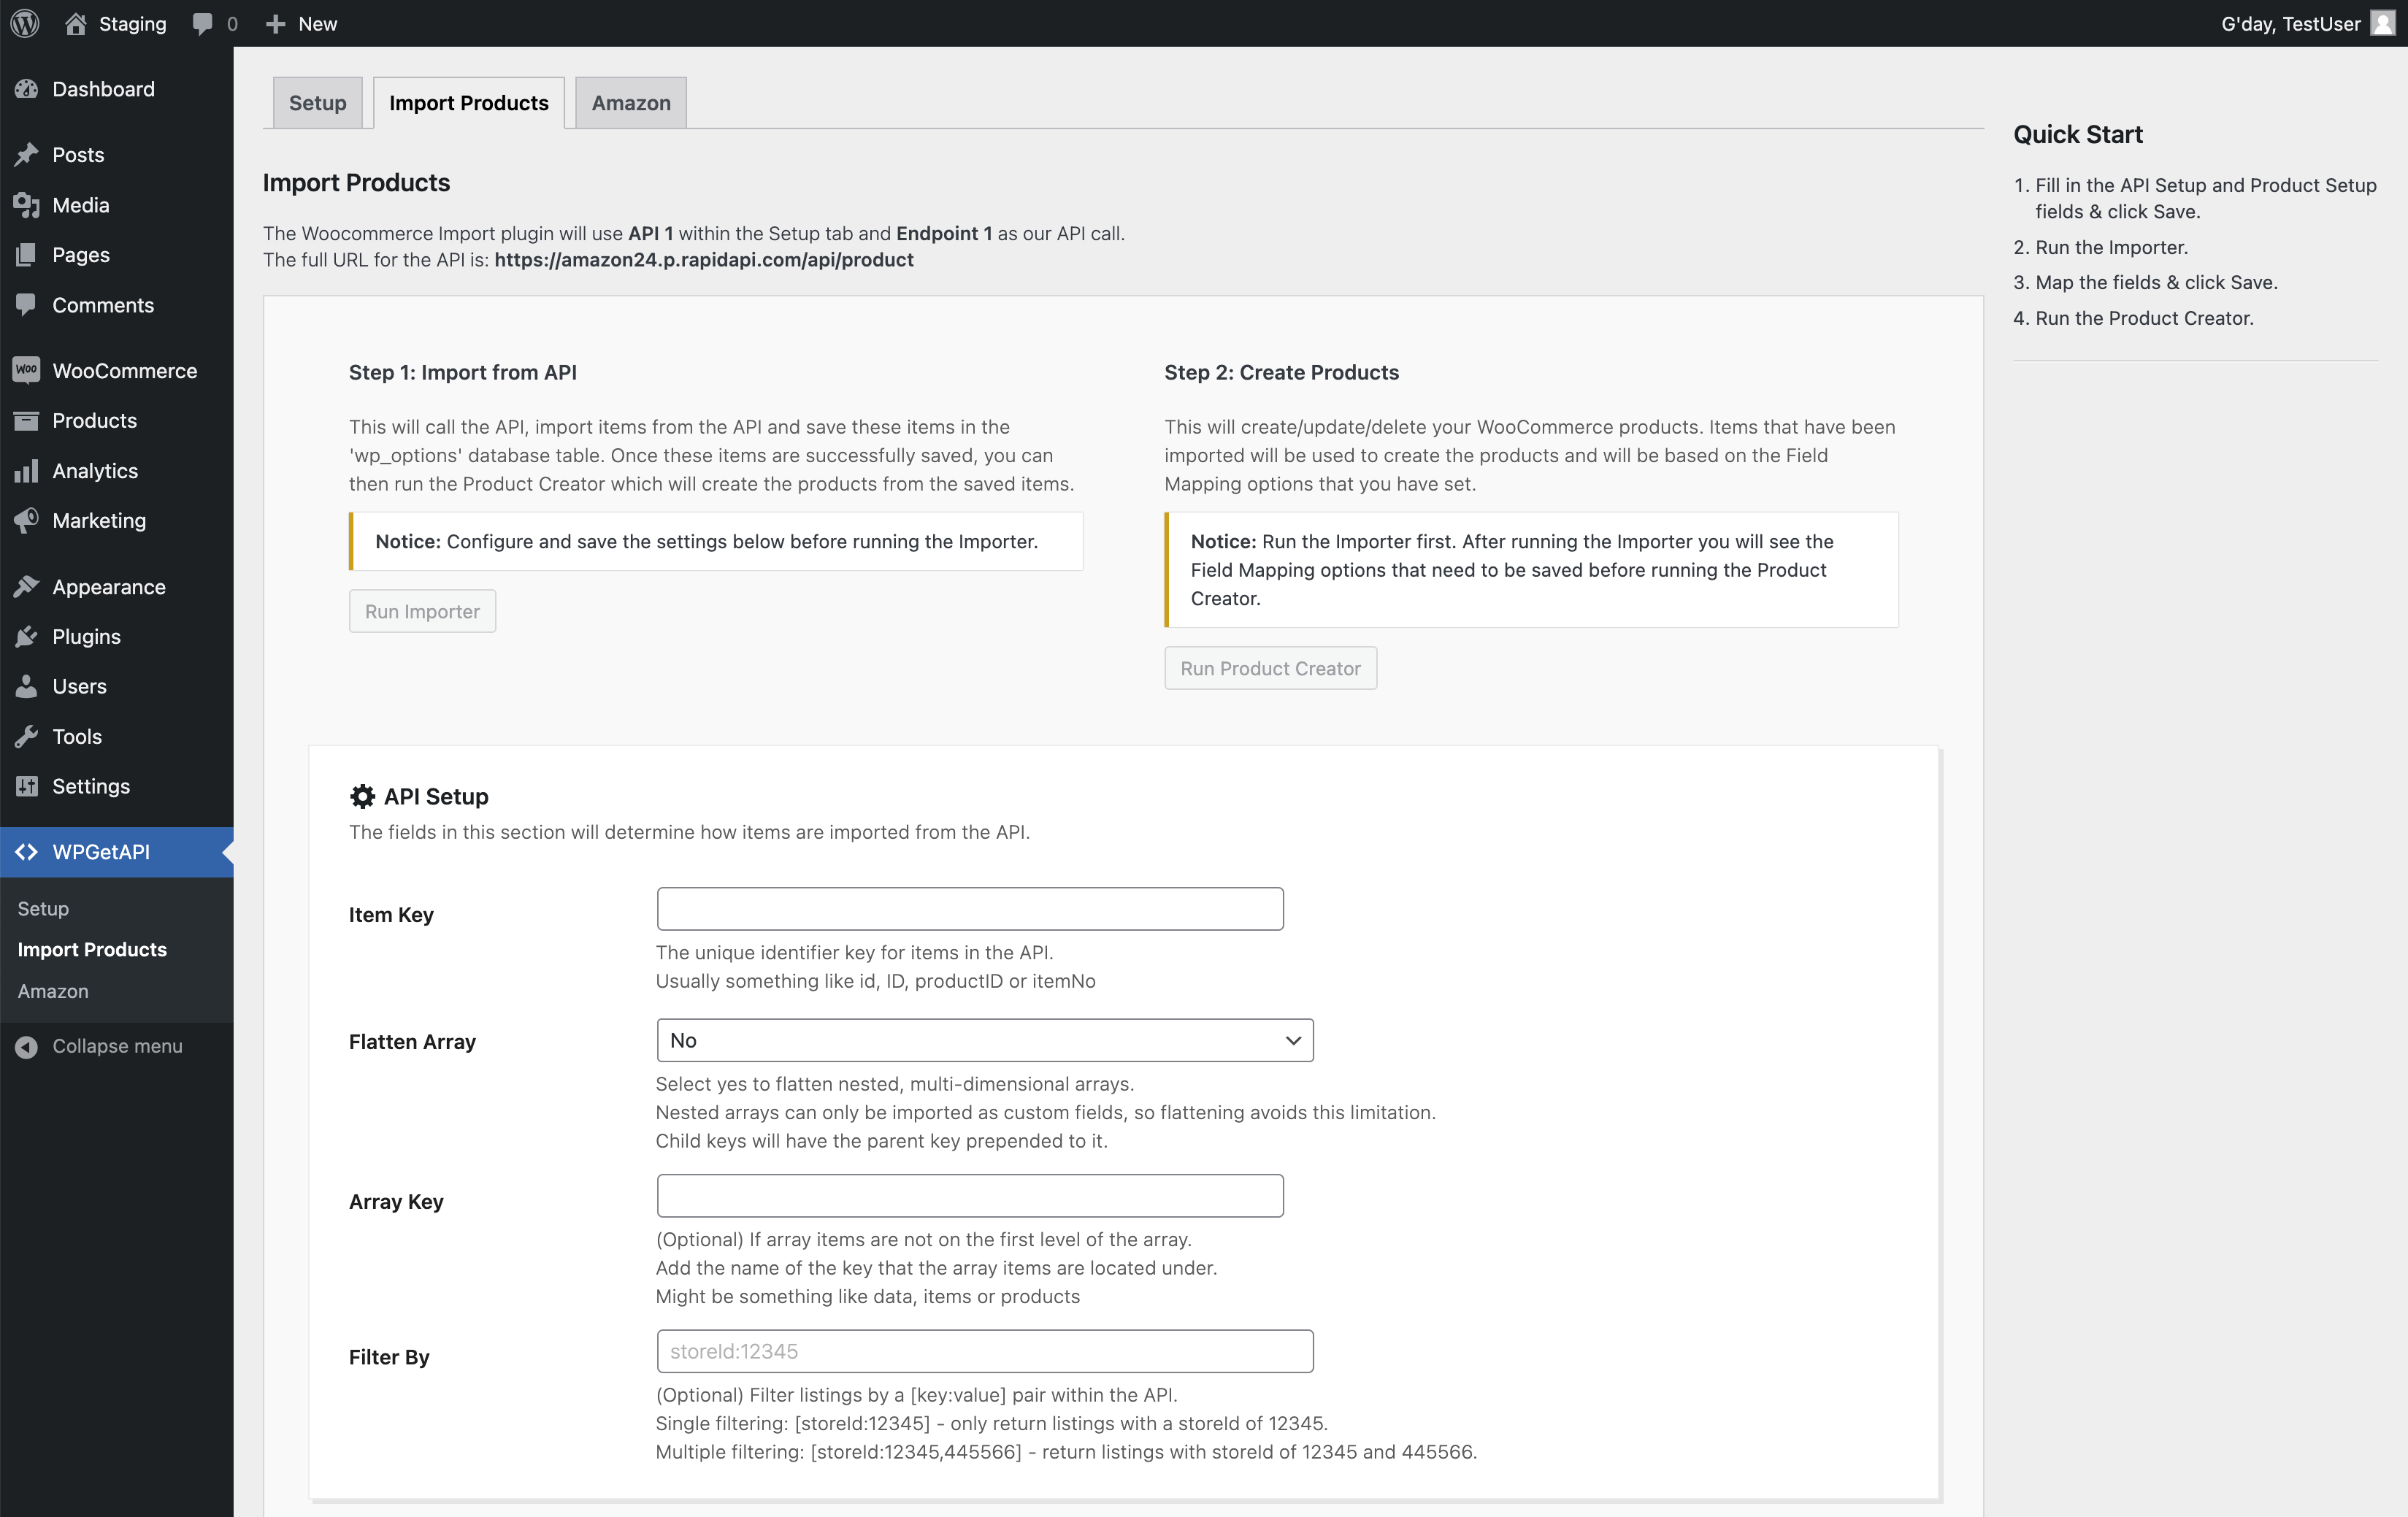2408x1517 pixels.
Task: Switch to the Setup tab
Action: [317, 102]
